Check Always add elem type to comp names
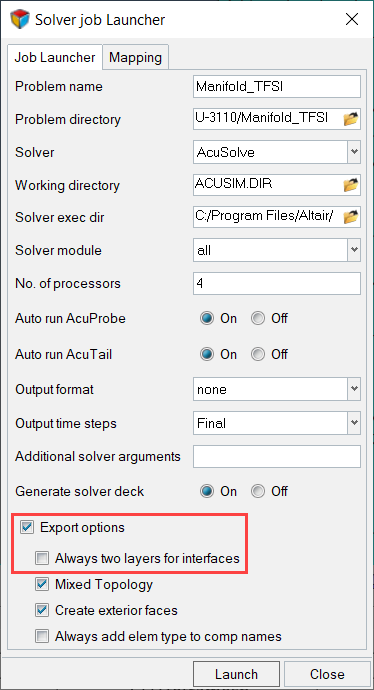 [42, 636]
